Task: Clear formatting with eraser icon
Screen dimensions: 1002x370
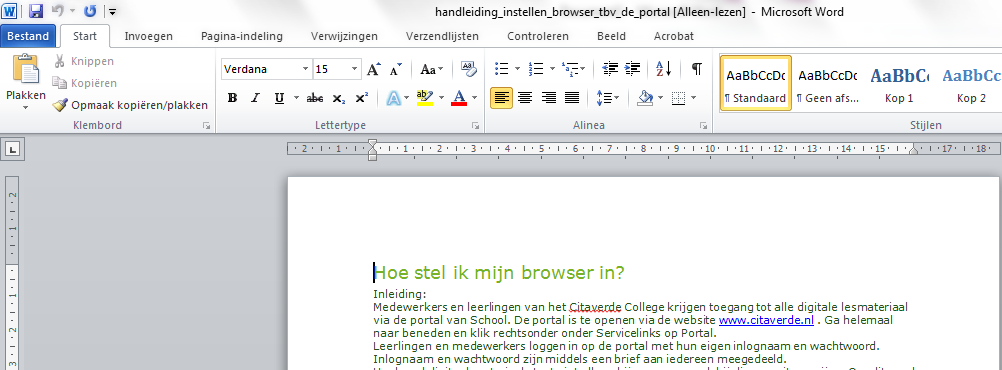Action: pyautogui.click(x=468, y=69)
